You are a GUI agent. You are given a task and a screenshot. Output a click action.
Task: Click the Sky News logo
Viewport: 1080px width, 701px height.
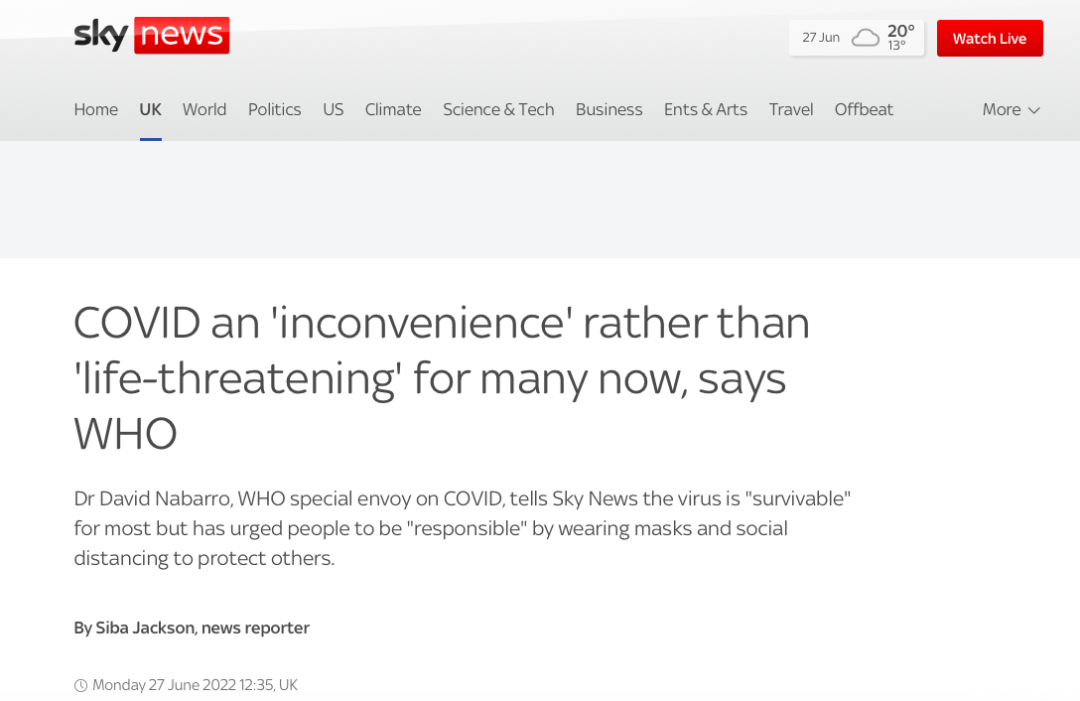pos(151,36)
